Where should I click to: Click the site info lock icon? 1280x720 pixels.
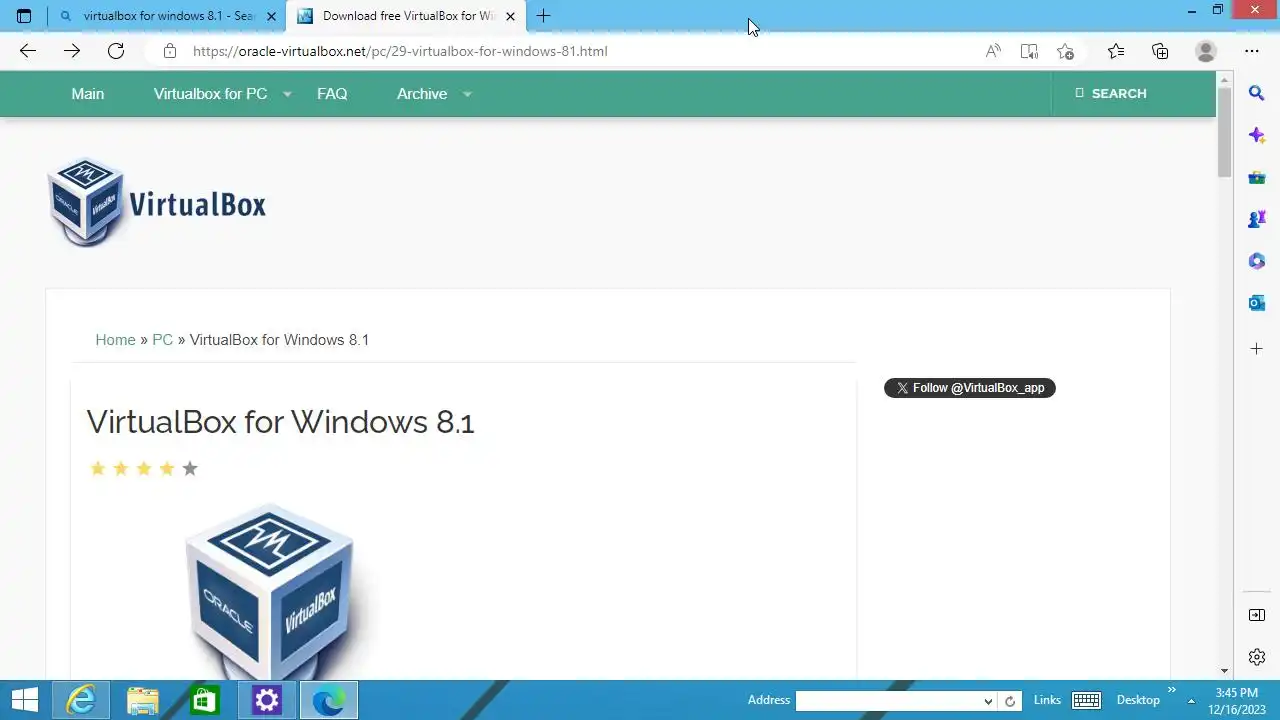(170, 51)
